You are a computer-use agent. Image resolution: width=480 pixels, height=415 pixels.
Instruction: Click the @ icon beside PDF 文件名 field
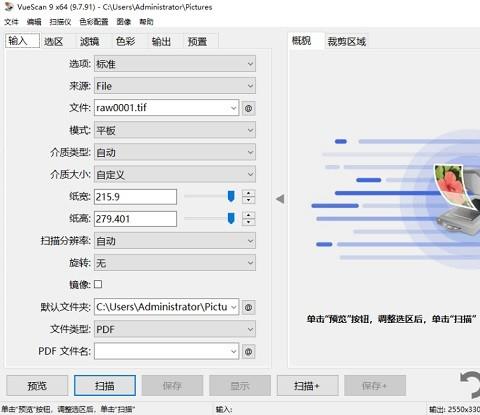(248, 352)
